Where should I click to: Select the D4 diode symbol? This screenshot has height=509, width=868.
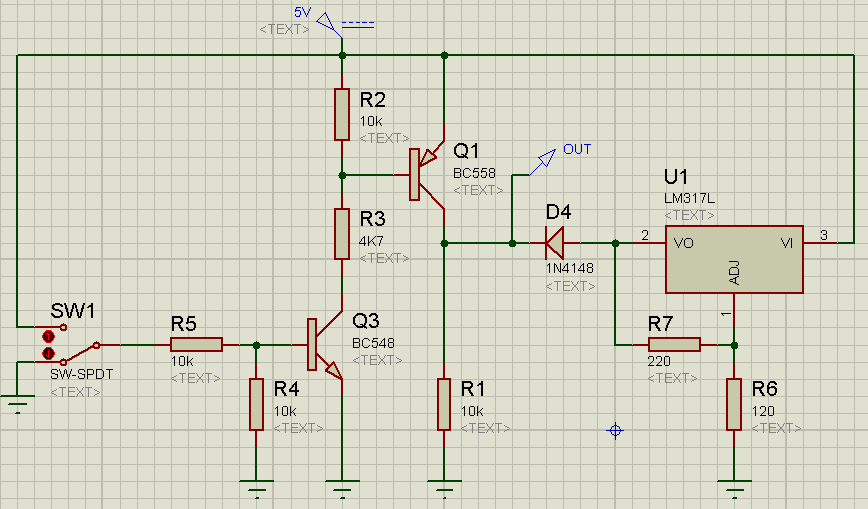point(554,243)
